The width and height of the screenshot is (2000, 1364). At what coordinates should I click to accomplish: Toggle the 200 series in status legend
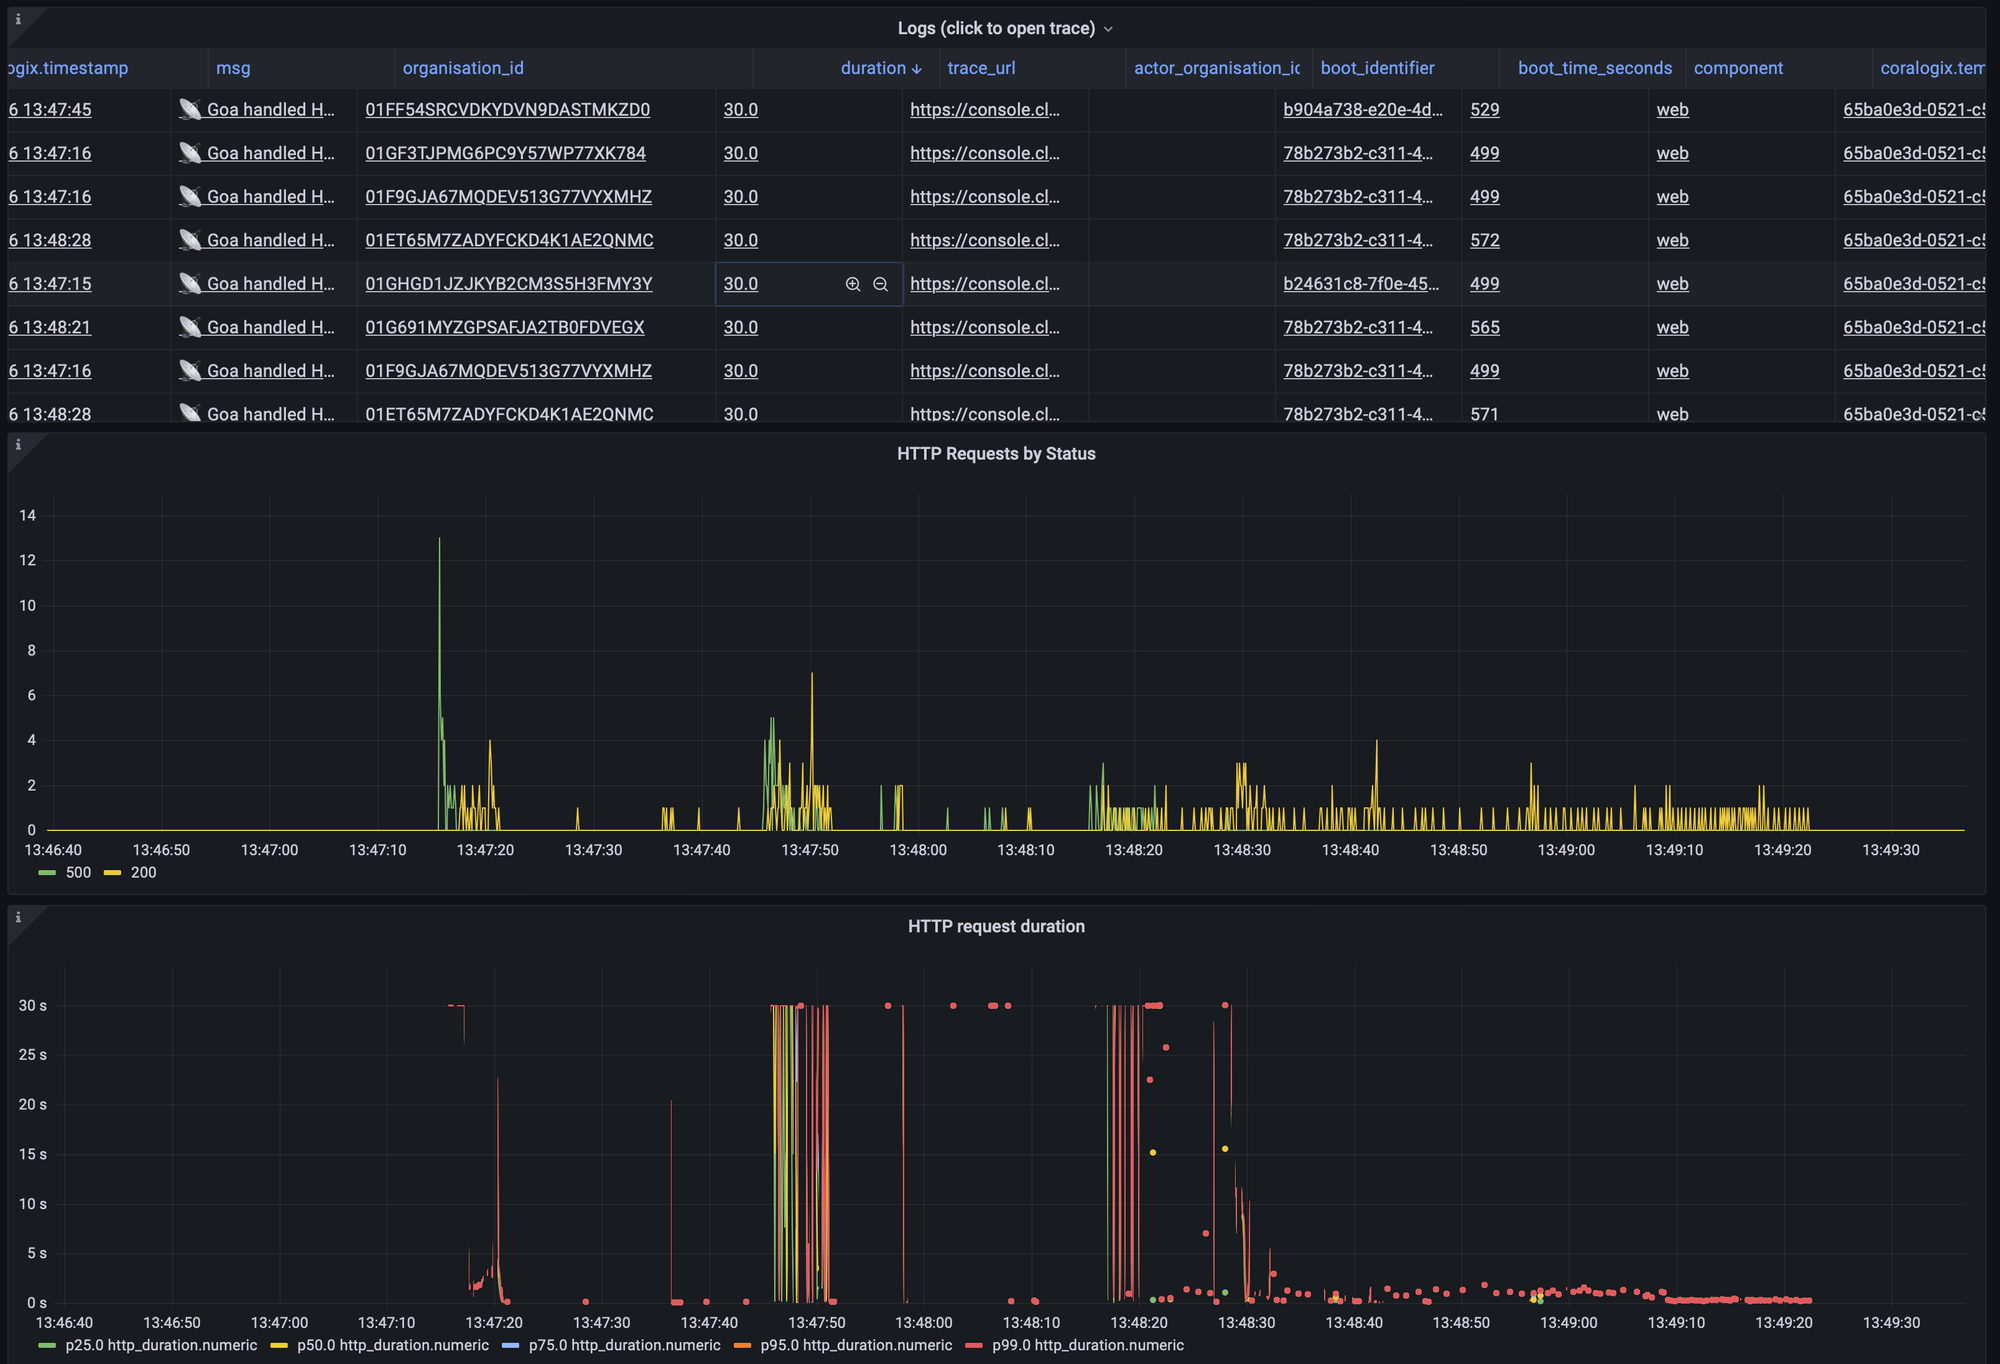143,873
